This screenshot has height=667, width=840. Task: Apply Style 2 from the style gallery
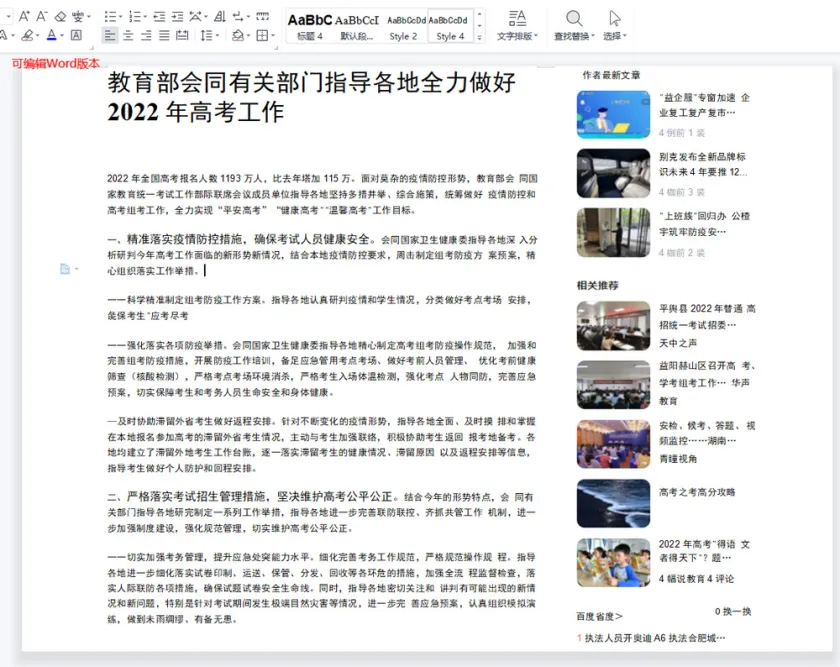point(401,24)
